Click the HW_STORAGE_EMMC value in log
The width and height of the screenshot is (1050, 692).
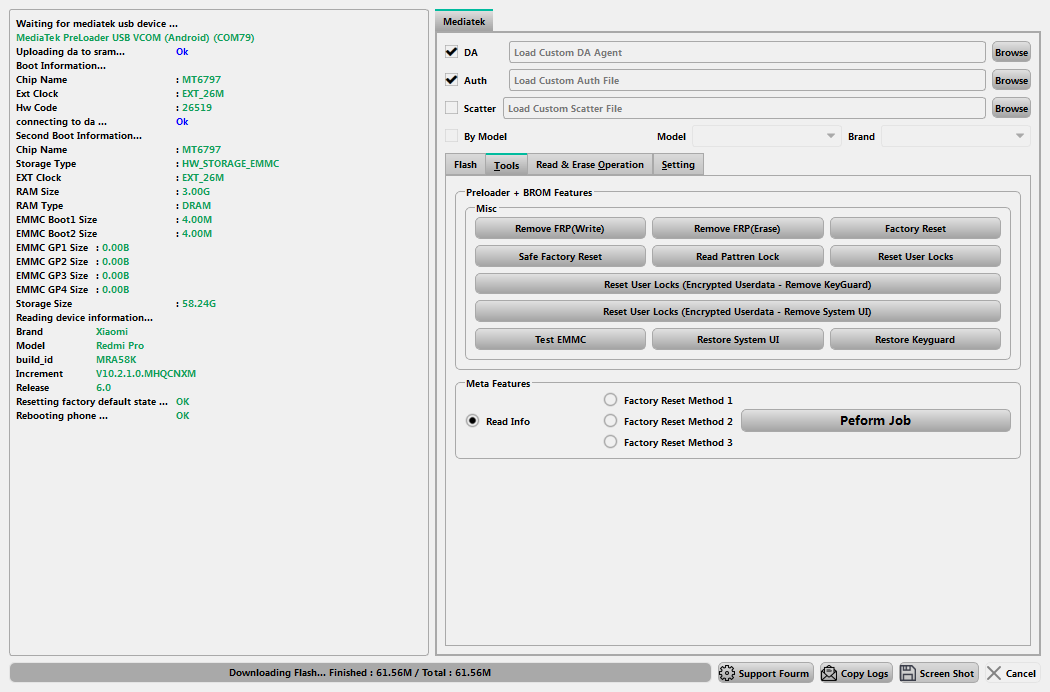click(230, 163)
